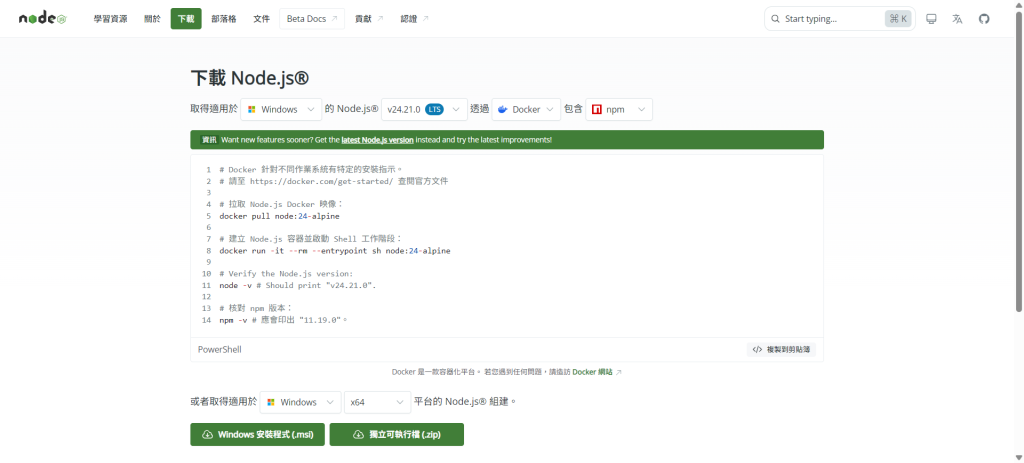Click the ⌘K shortcut badge
The height and width of the screenshot is (463, 1024).
[x=898, y=19]
